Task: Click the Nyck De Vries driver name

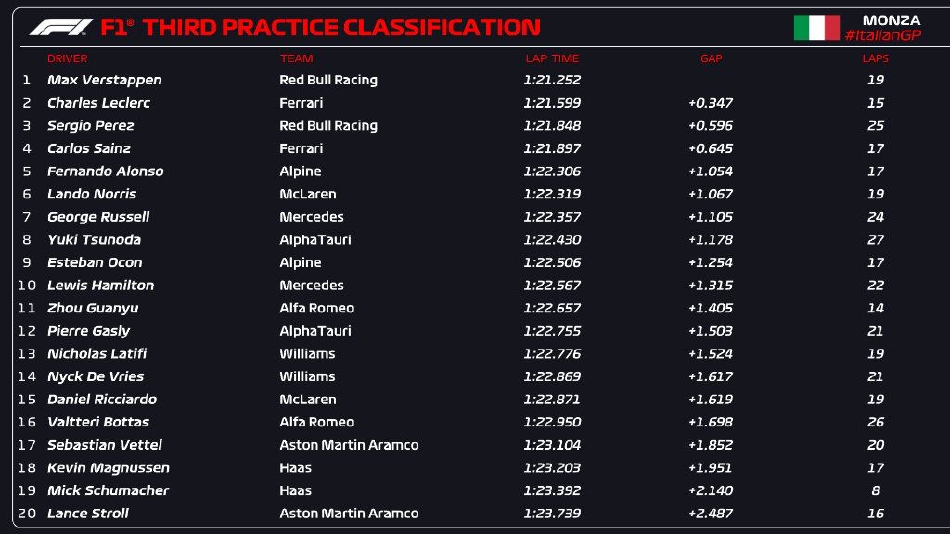Action: pyautogui.click(x=95, y=377)
